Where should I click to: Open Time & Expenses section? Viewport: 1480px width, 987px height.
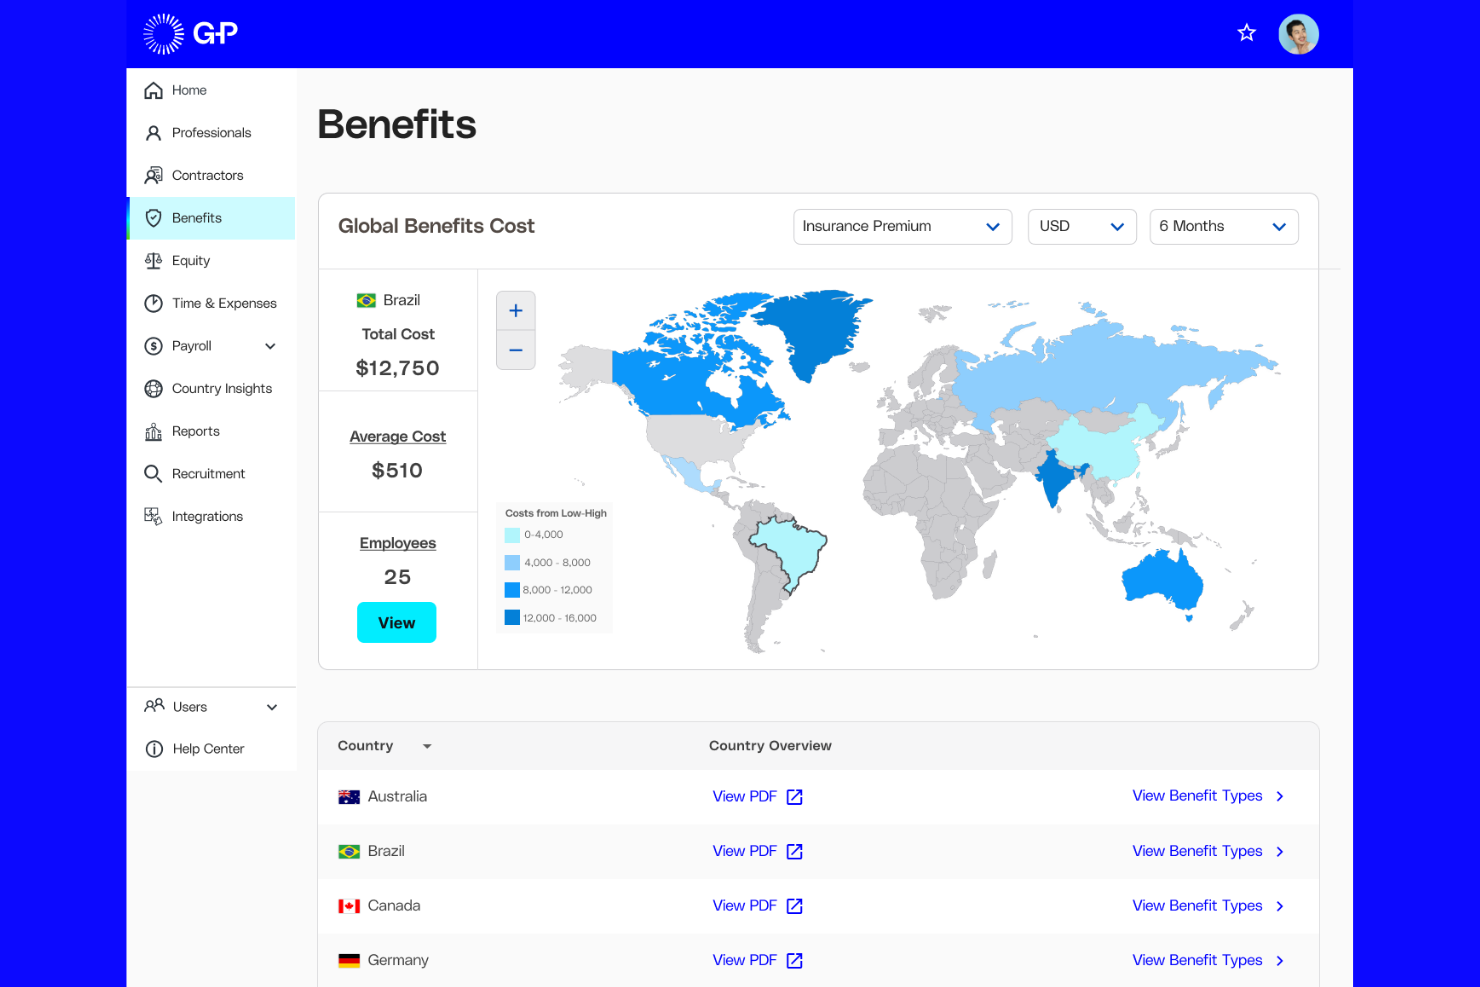tap(224, 303)
